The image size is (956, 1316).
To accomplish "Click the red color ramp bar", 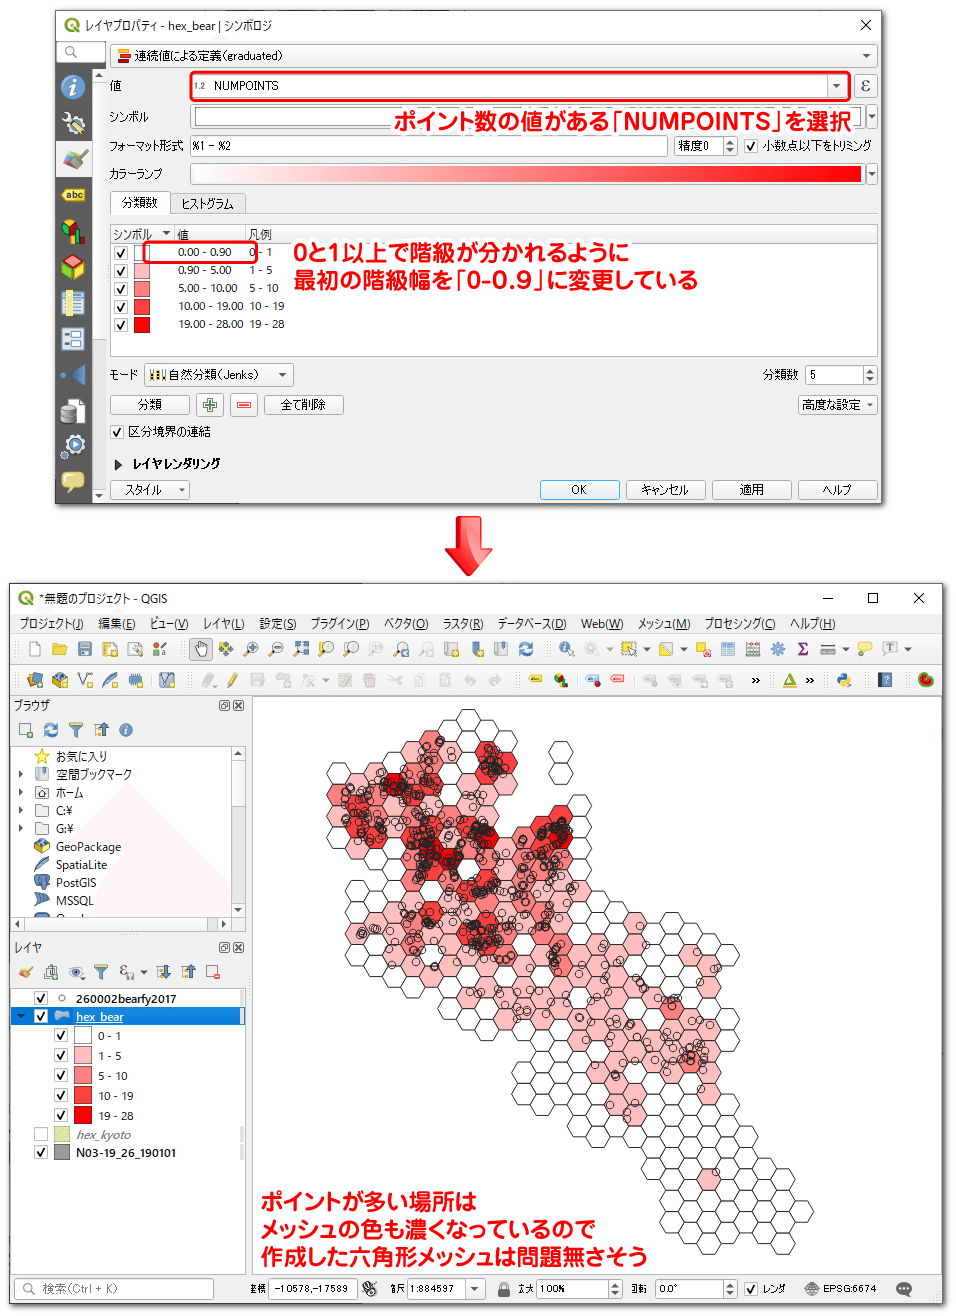I will [x=527, y=174].
